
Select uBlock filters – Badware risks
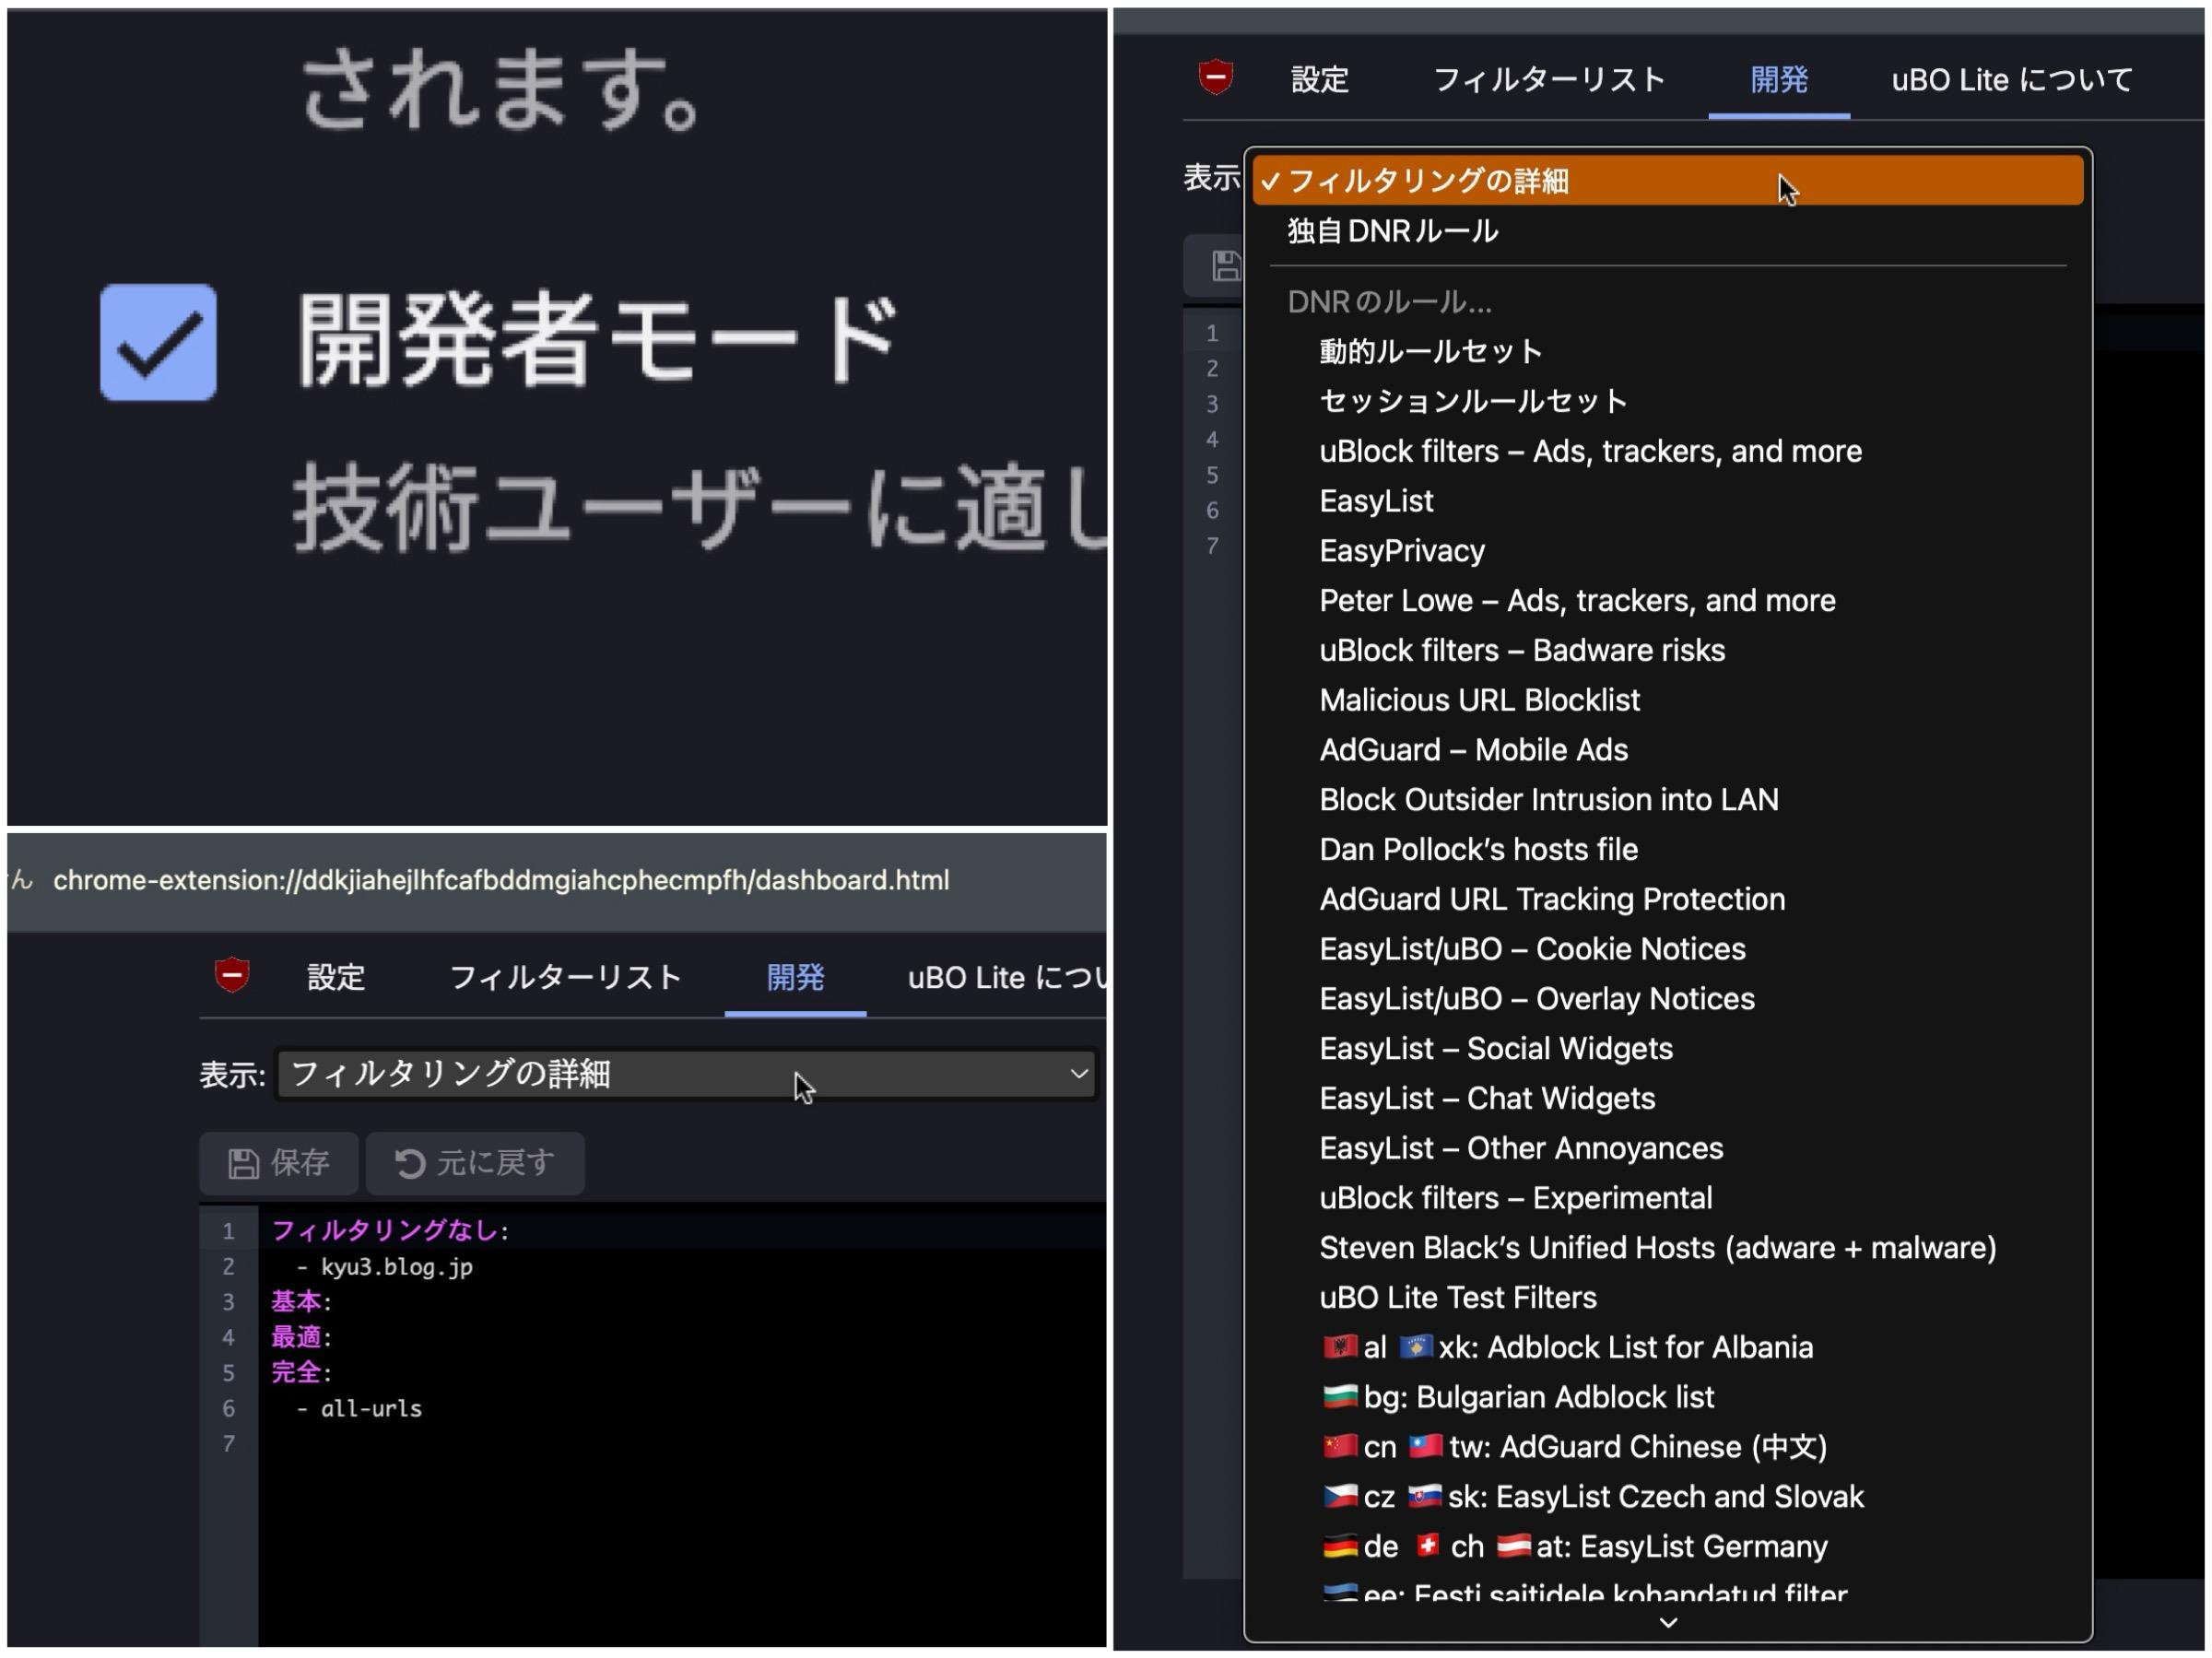(1667, 650)
